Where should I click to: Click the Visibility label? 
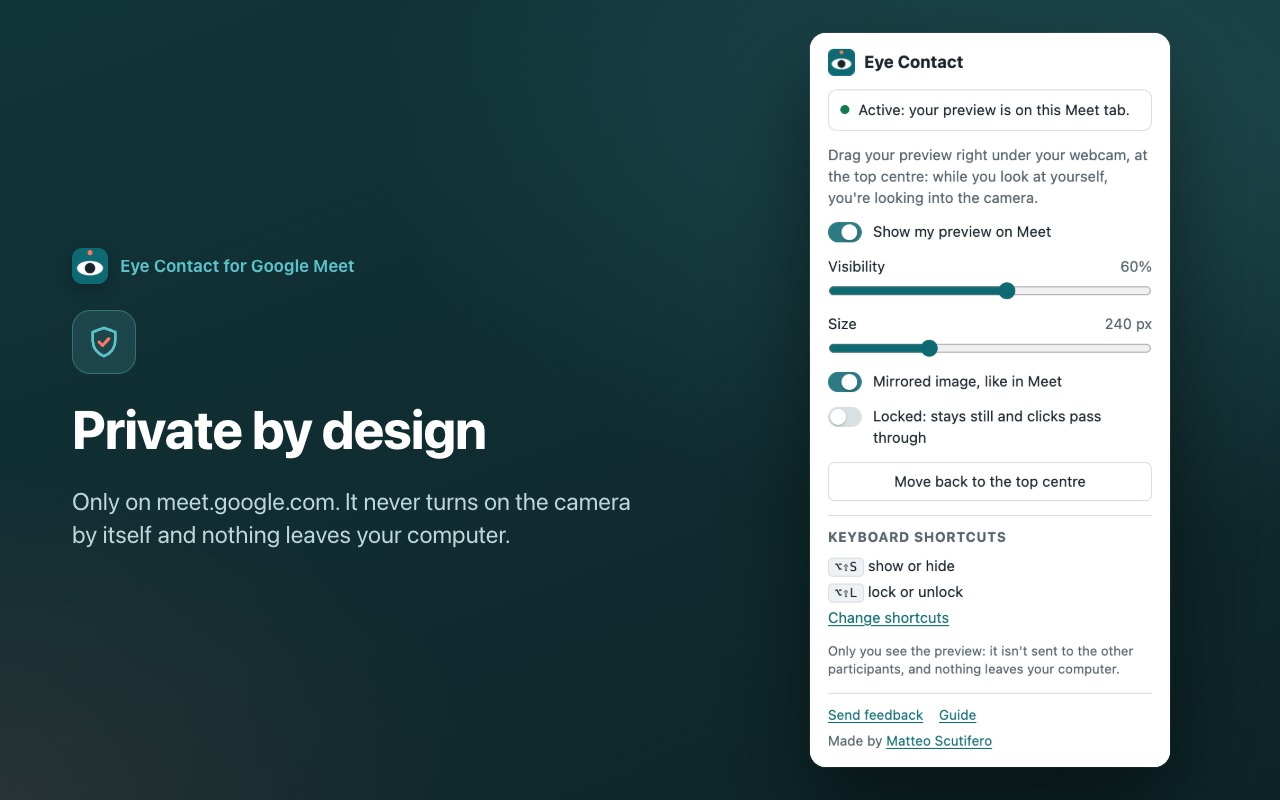856,267
